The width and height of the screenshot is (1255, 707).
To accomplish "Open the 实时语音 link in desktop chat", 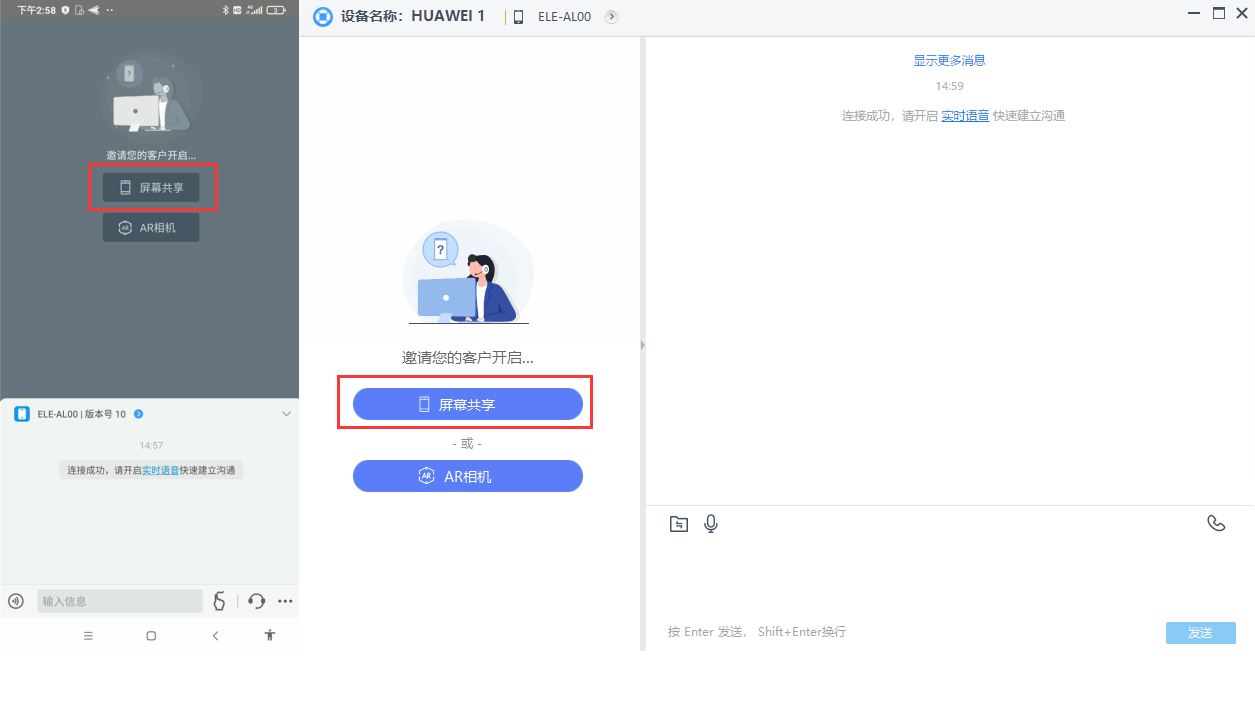I will 965,116.
